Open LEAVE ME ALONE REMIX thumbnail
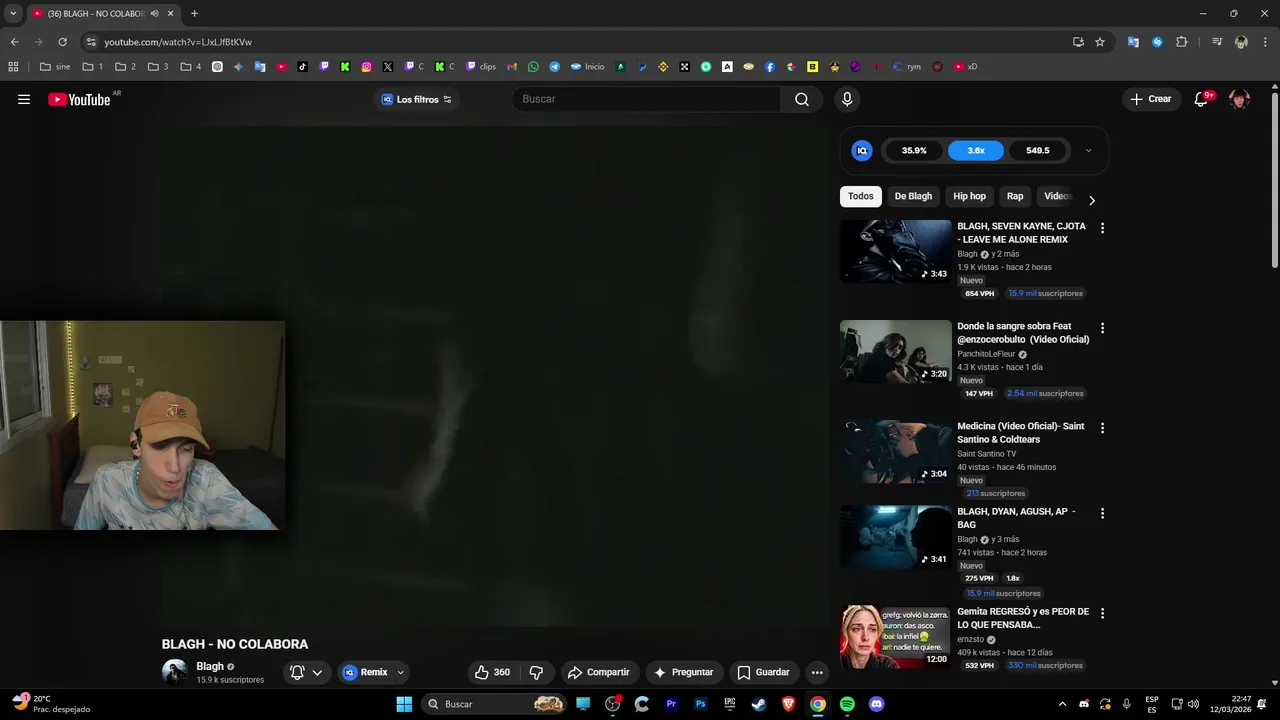 [895, 251]
